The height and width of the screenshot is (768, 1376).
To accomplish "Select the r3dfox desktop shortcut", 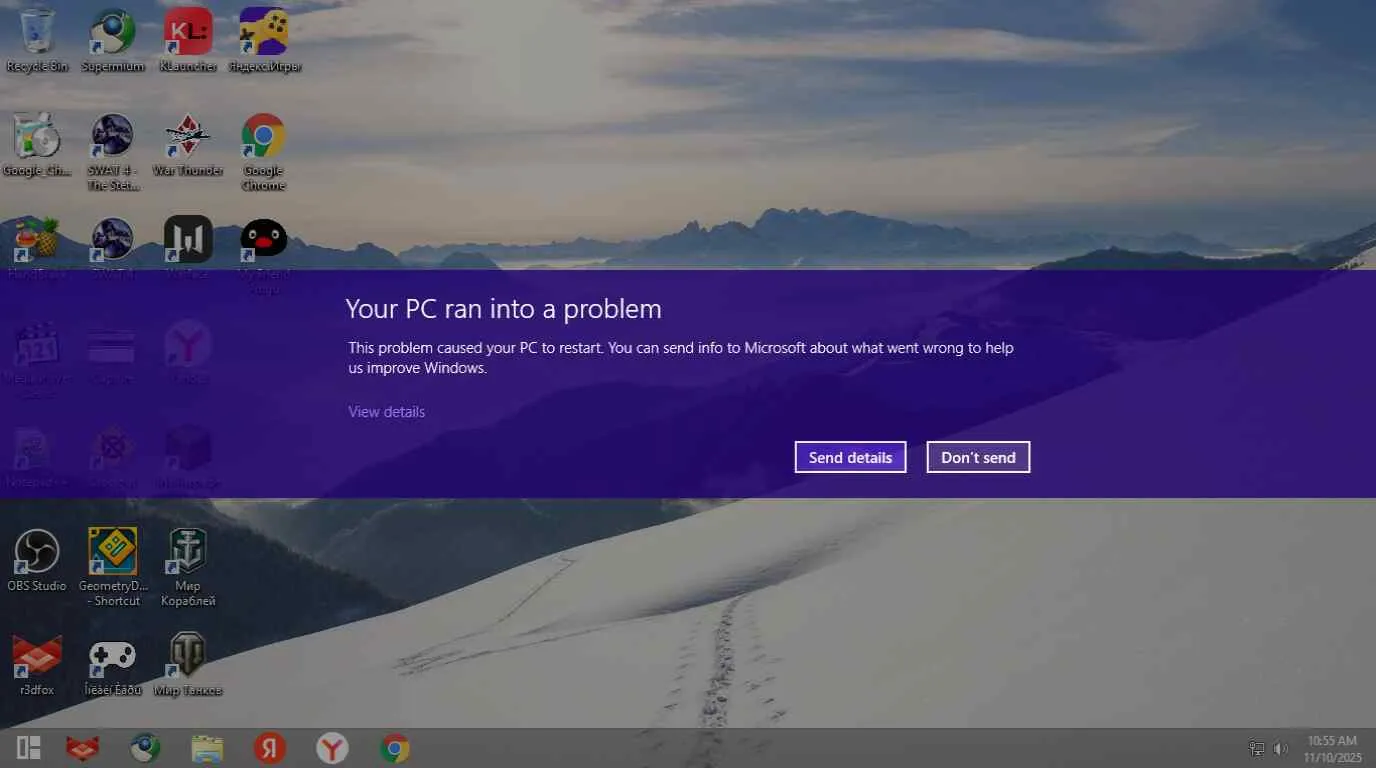I will 37,664.
